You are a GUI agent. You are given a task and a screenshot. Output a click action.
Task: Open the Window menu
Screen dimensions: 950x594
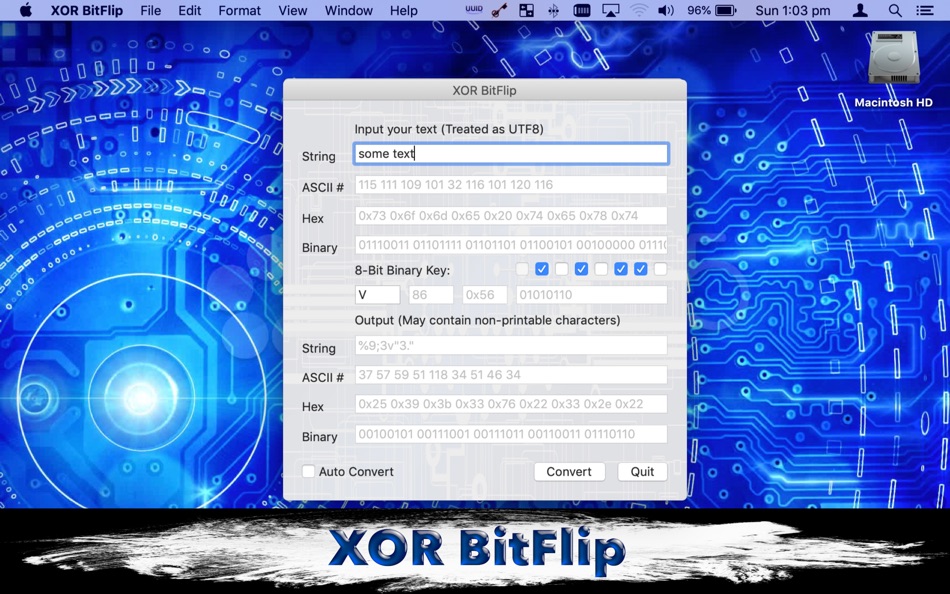[x=349, y=10]
